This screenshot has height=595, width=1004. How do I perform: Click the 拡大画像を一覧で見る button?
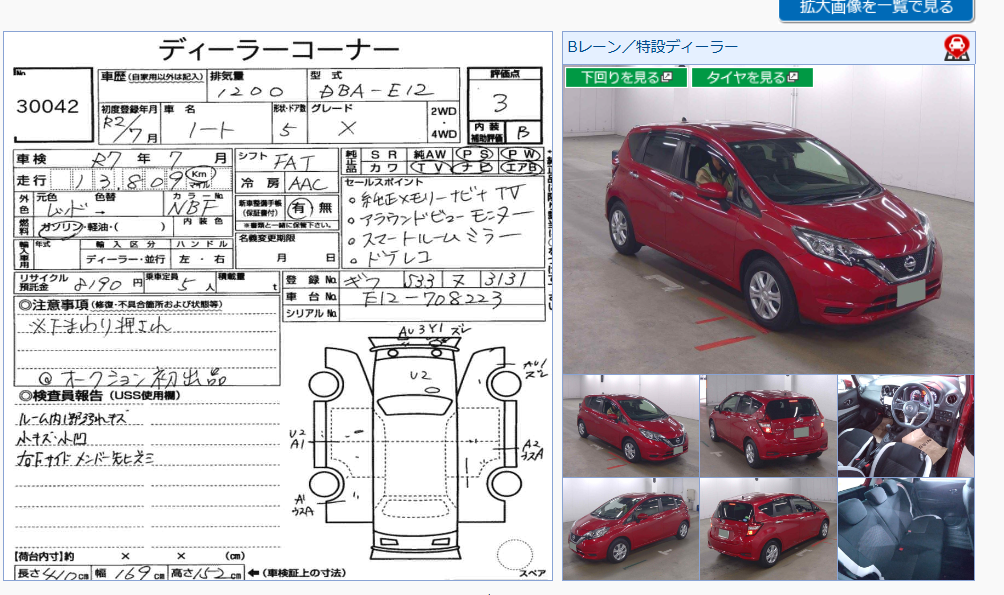click(x=875, y=8)
